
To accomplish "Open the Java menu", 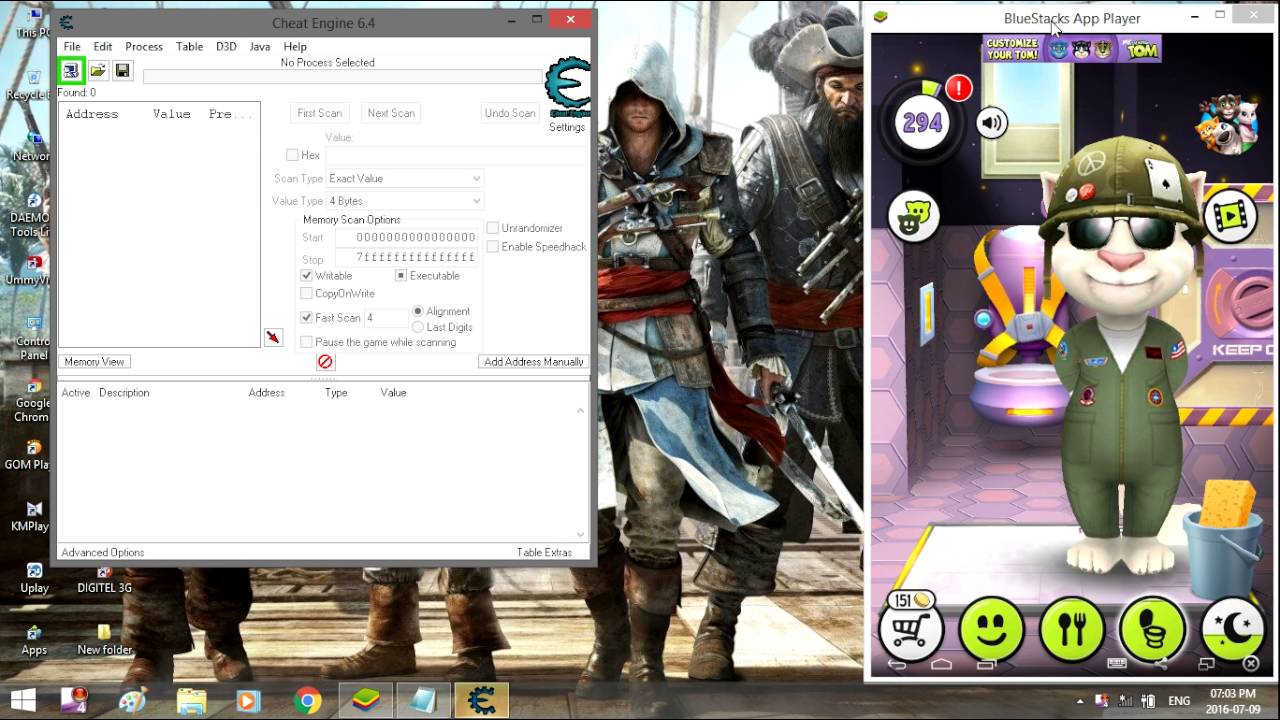I will point(260,46).
